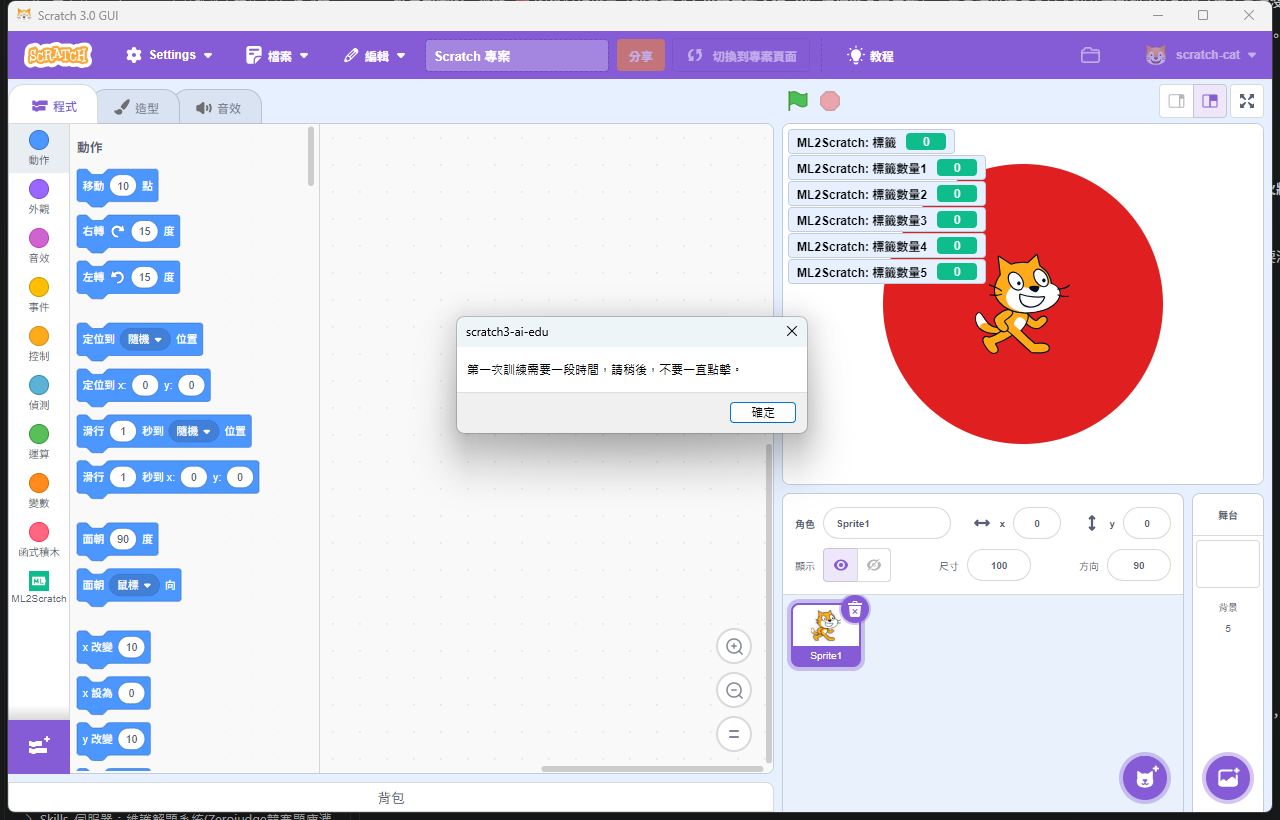Click the 左轉 15 度 block

[x=128, y=277]
